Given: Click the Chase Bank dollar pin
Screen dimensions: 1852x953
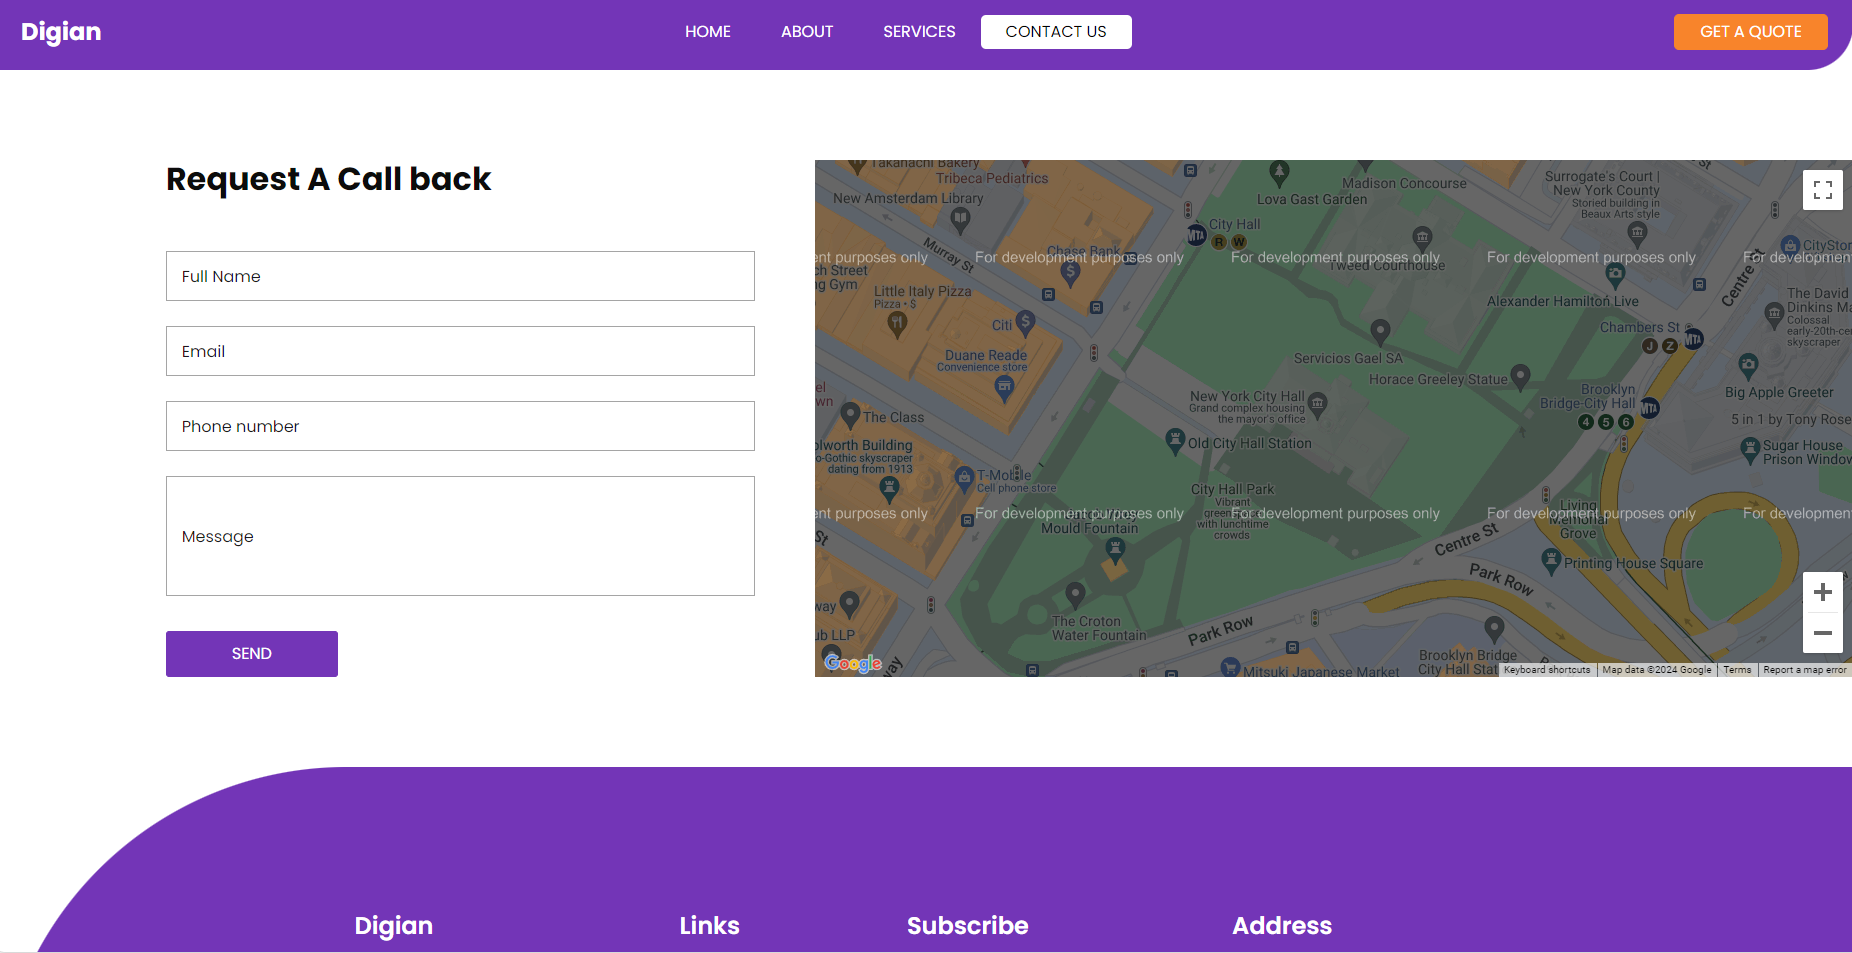Looking at the screenshot, I should [1071, 272].
